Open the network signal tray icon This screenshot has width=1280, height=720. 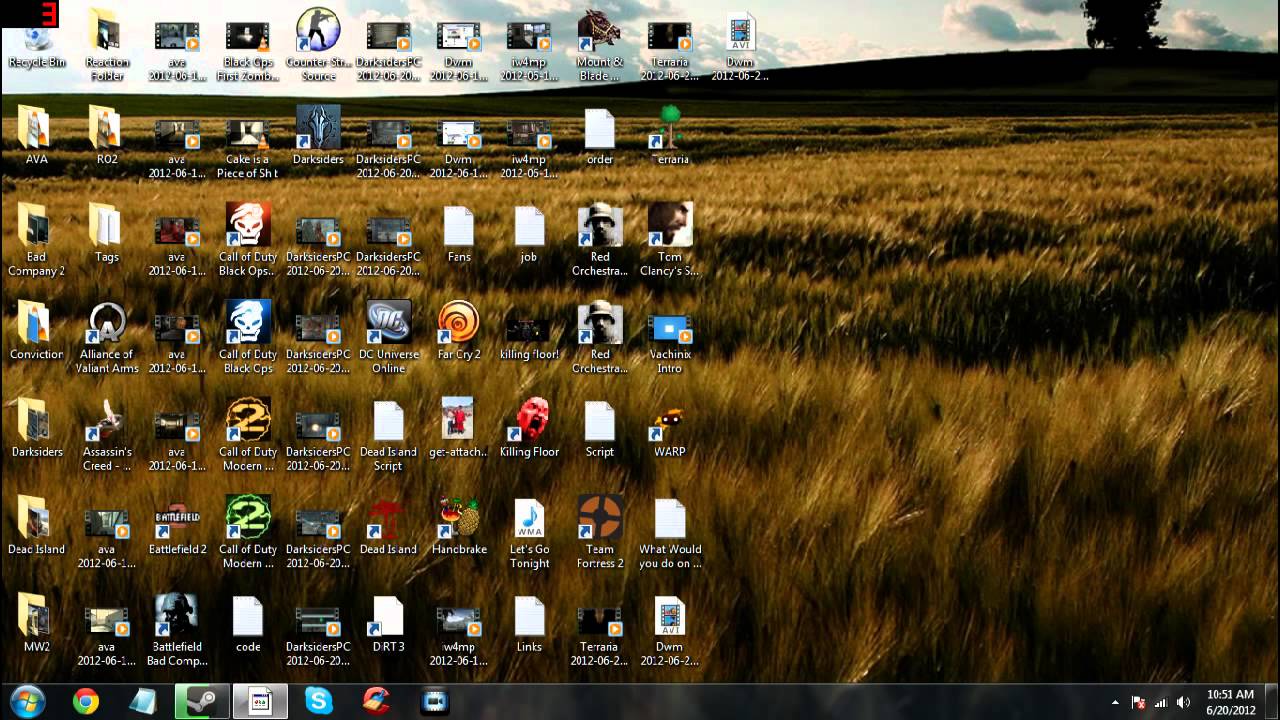tap(1161, 702)
